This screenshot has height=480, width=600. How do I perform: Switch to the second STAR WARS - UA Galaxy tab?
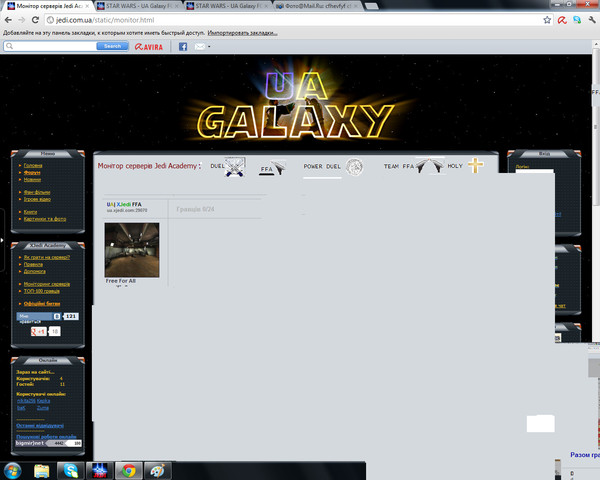[138, 6]
